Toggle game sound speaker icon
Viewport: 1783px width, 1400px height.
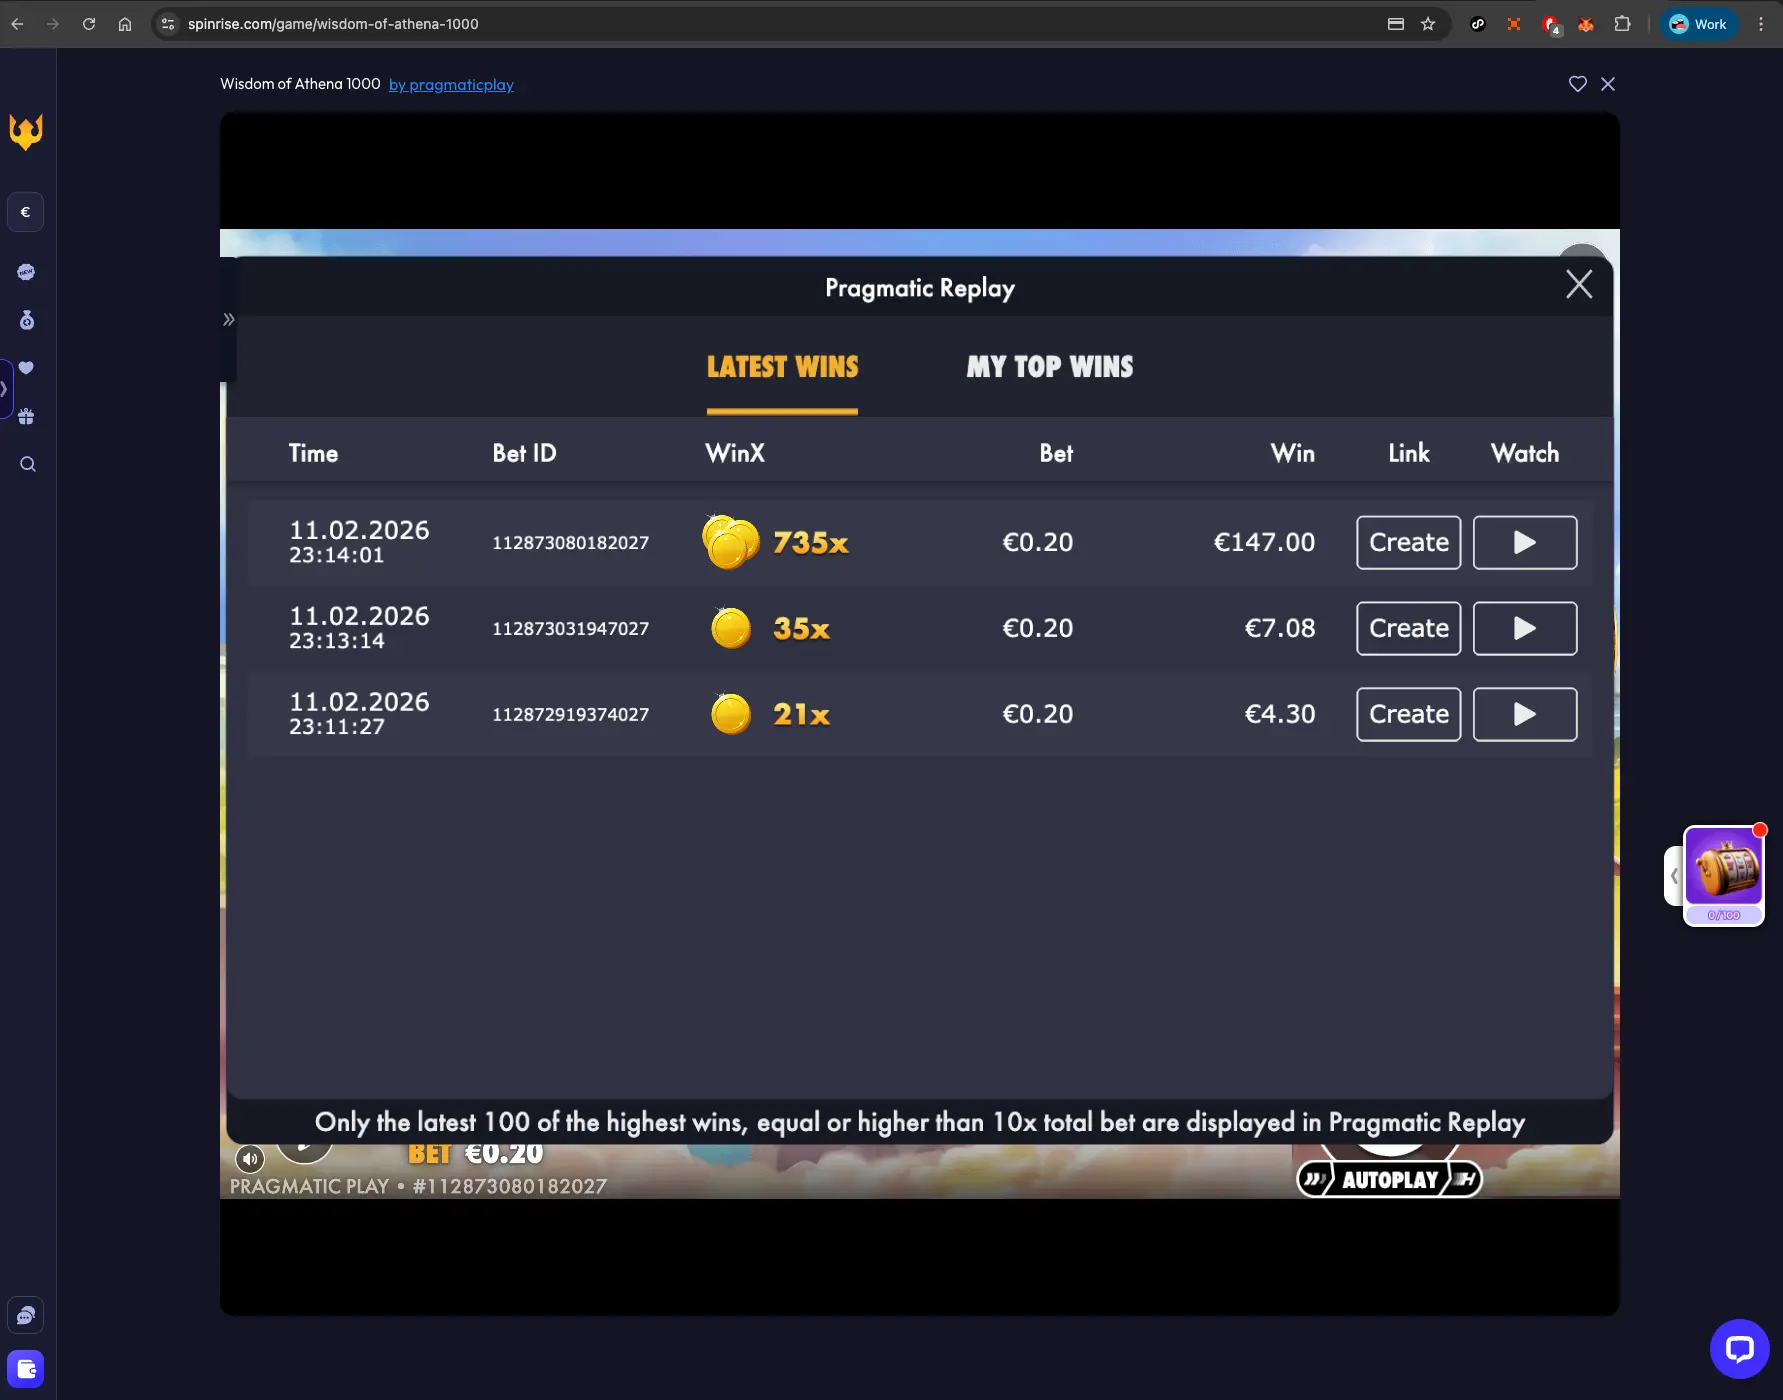[x=250, y=1159]
